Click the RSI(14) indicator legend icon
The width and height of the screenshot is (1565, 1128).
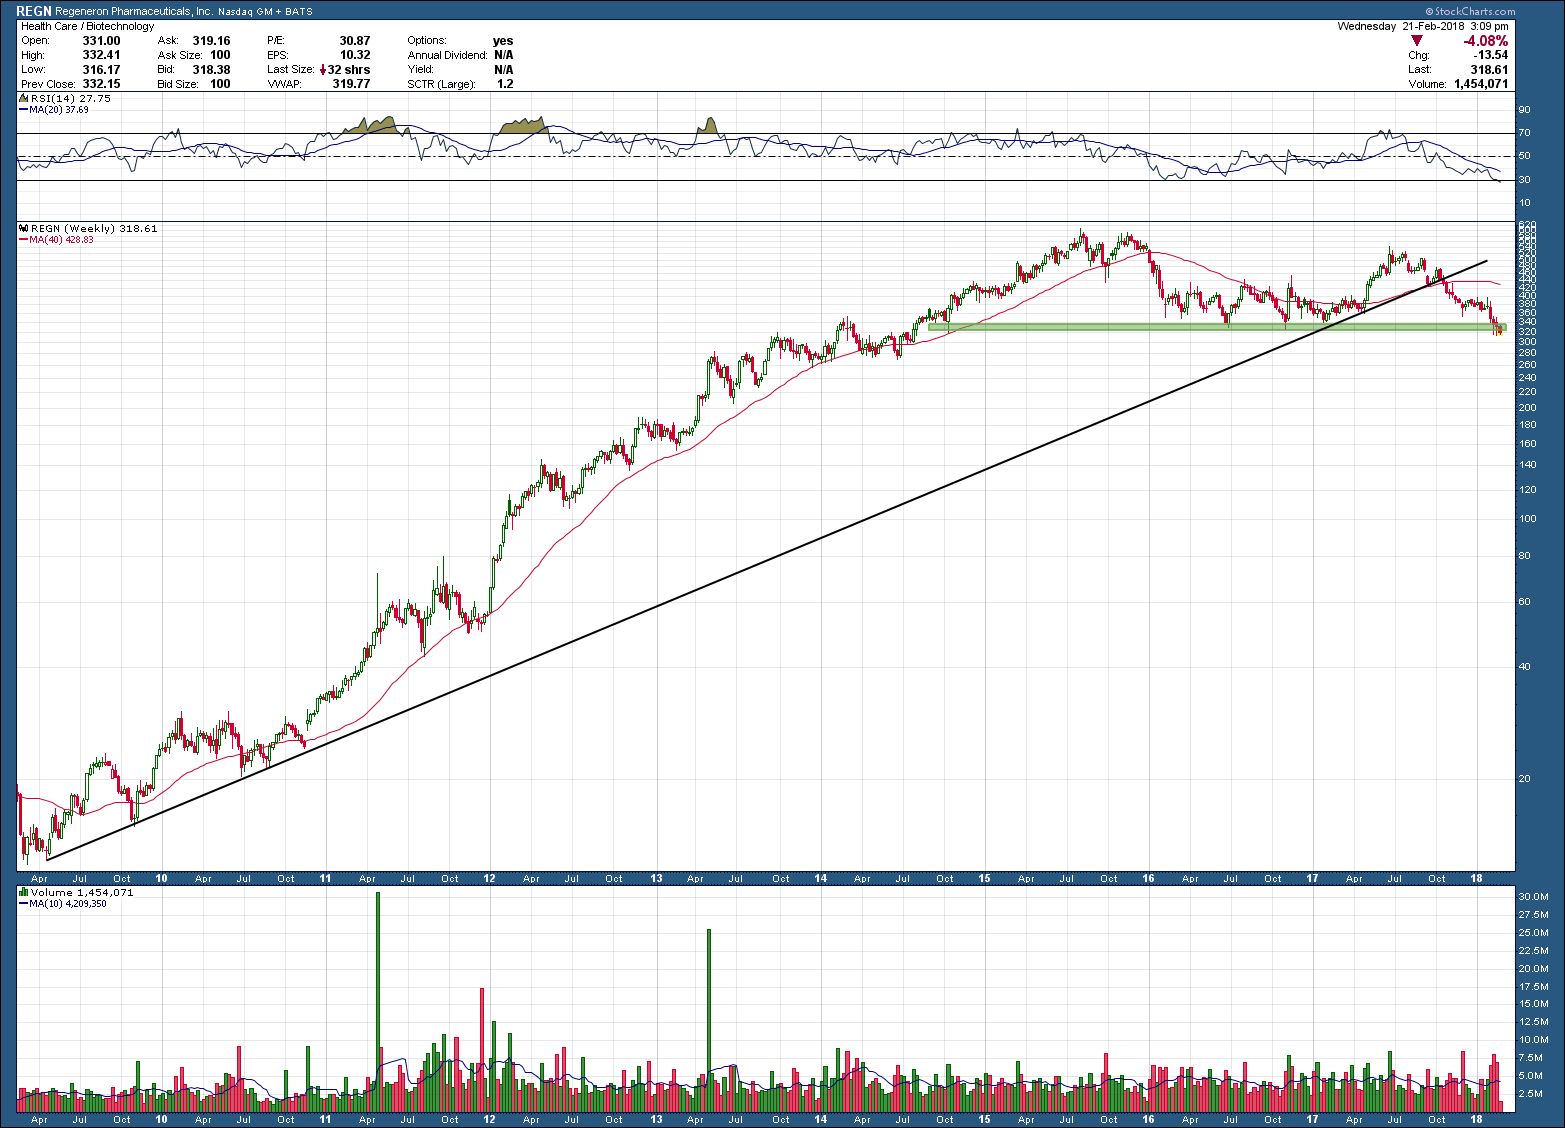25,98
